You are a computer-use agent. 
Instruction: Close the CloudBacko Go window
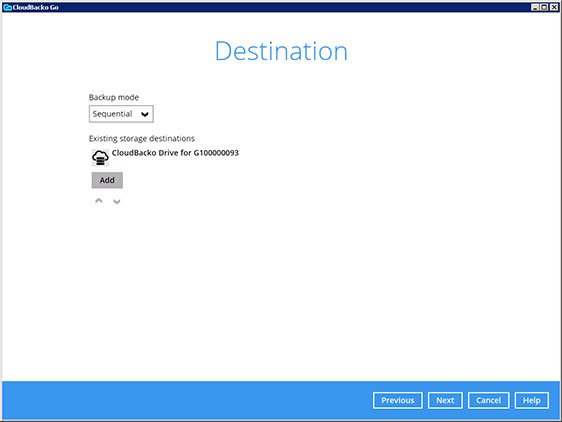[x=554, y=7]
